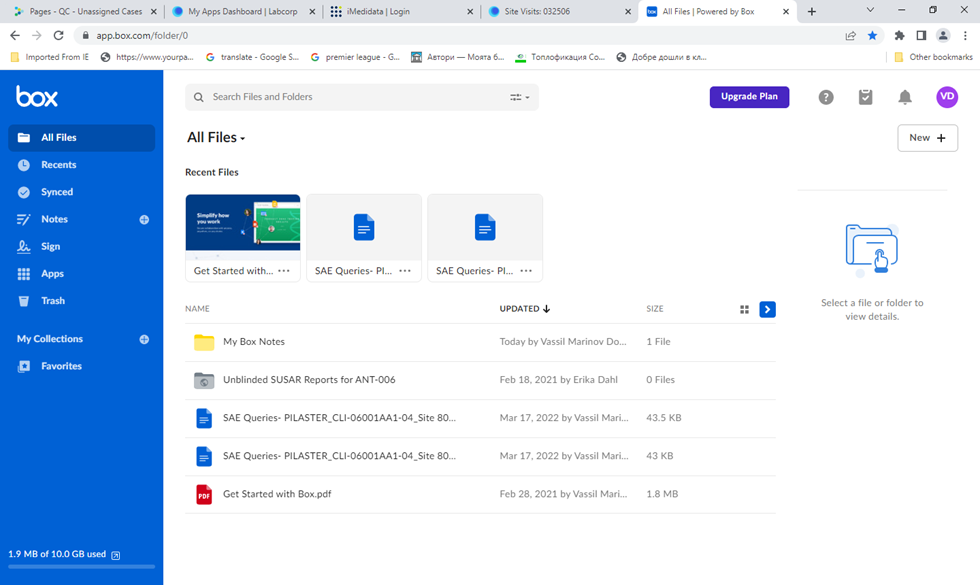Open the VD account avatar menu
The height and width of the screenshot is (585, 980).
click(947, 97)
